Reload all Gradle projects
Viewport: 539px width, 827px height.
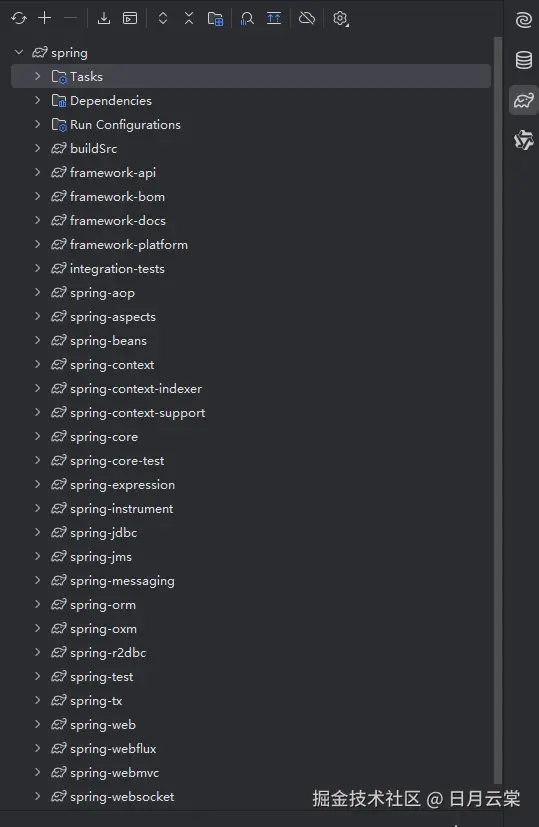point(19,18)
